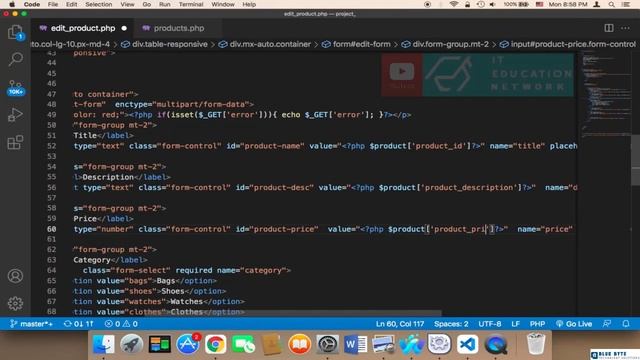Click Ln 60, Col 117 cursor position
The image size is (640, 360).
tap(400, 324)
